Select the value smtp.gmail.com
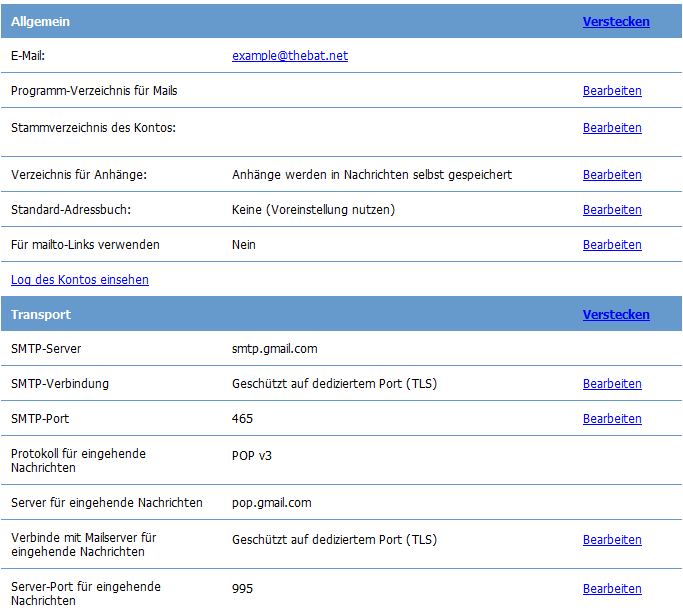Screen dimensions: 683x610 click(x=274, y=349)
